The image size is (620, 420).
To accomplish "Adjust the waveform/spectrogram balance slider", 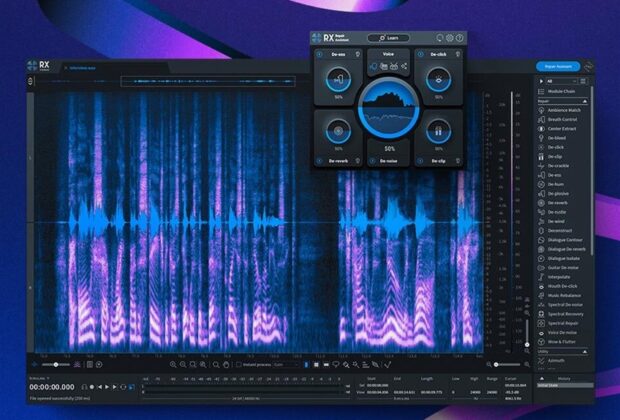I will pyautogui.click(x=56, y=365).
